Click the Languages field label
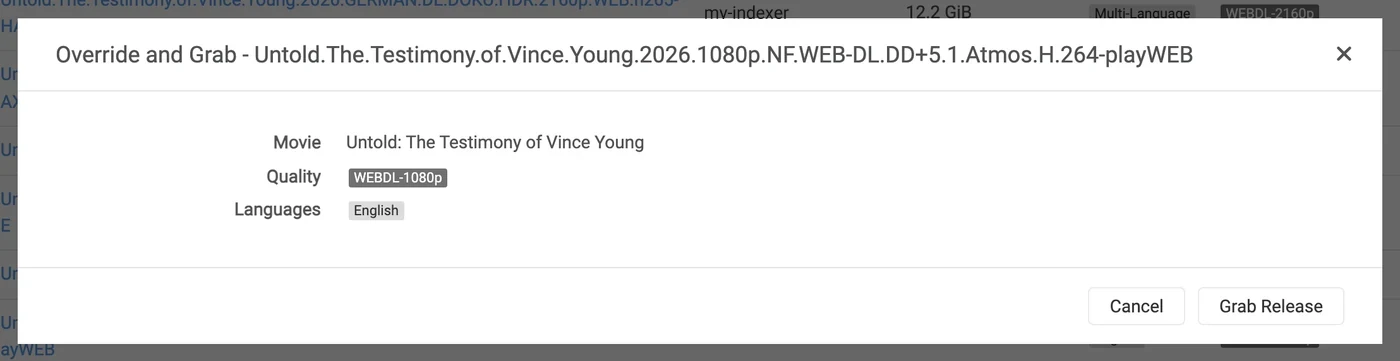 tap(277, 210)
